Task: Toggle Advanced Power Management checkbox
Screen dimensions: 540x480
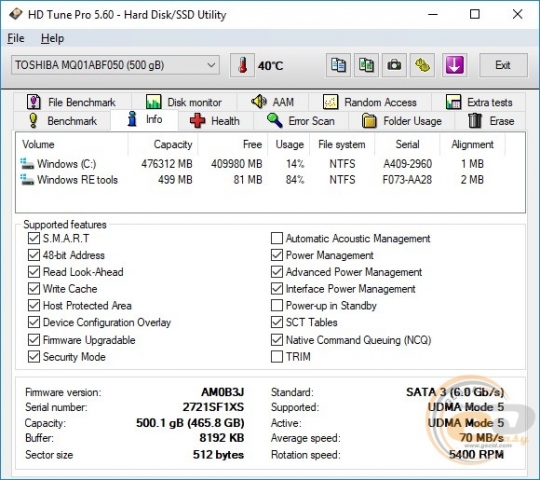Action: click(277, 272)
